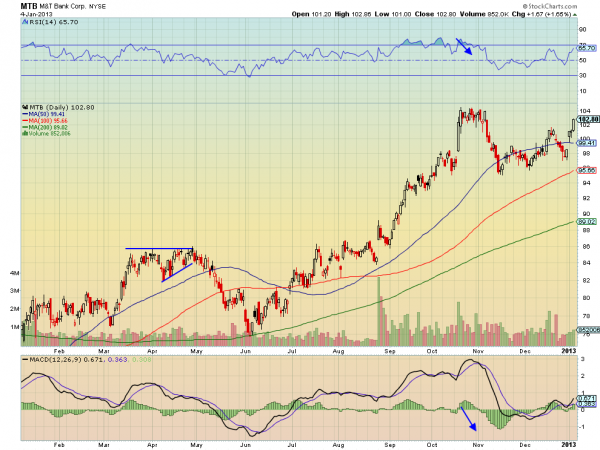This screenshot has width=600, height=450.
Task: Click the 3 level on MACD axis
Action: pos(583,359)
